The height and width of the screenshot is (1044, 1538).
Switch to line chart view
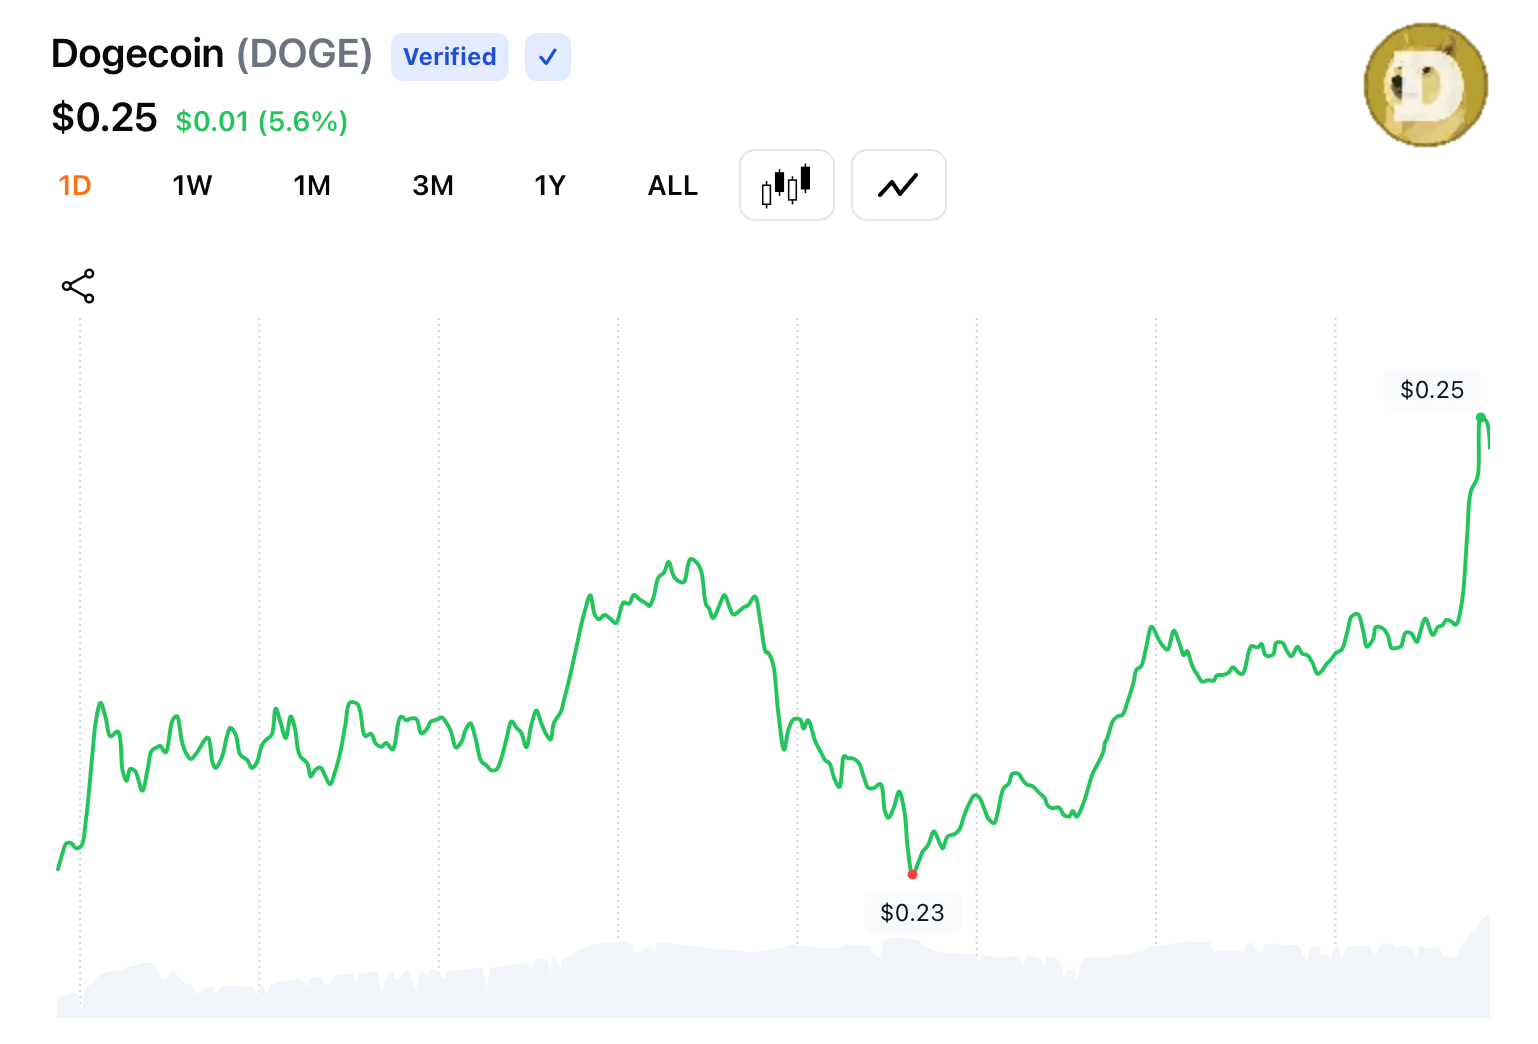pyautogui.click(x=898, y=185)
